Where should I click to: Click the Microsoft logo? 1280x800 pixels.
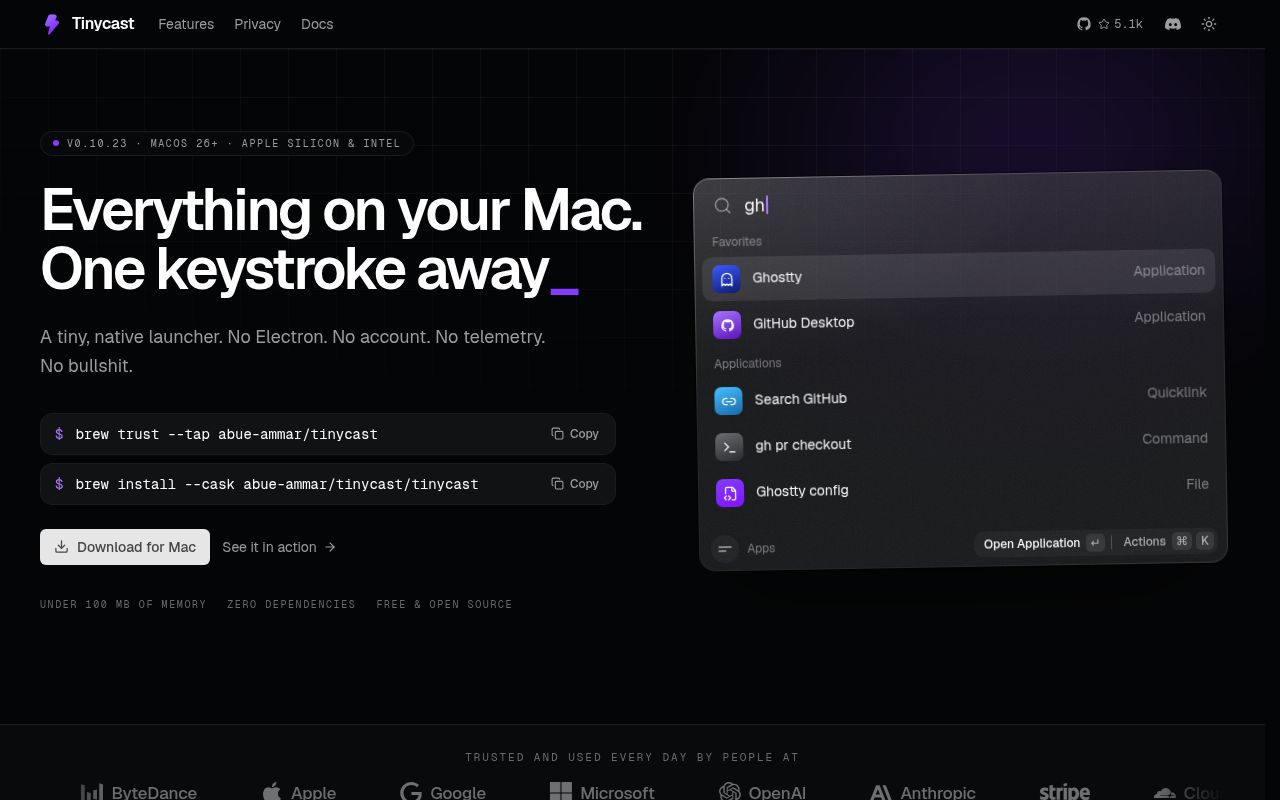(x=602, y=793)
